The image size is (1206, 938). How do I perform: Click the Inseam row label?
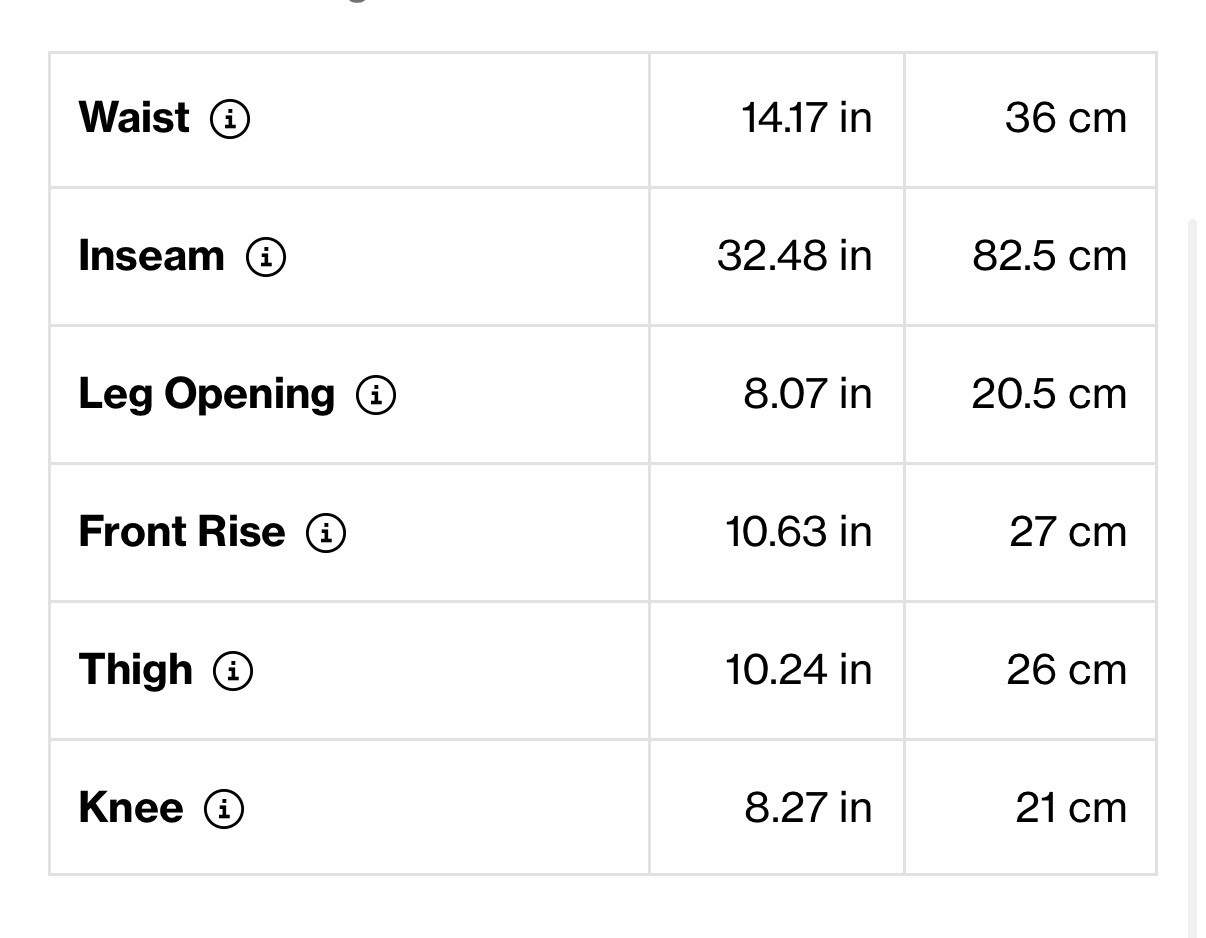(x=152, y=256)
